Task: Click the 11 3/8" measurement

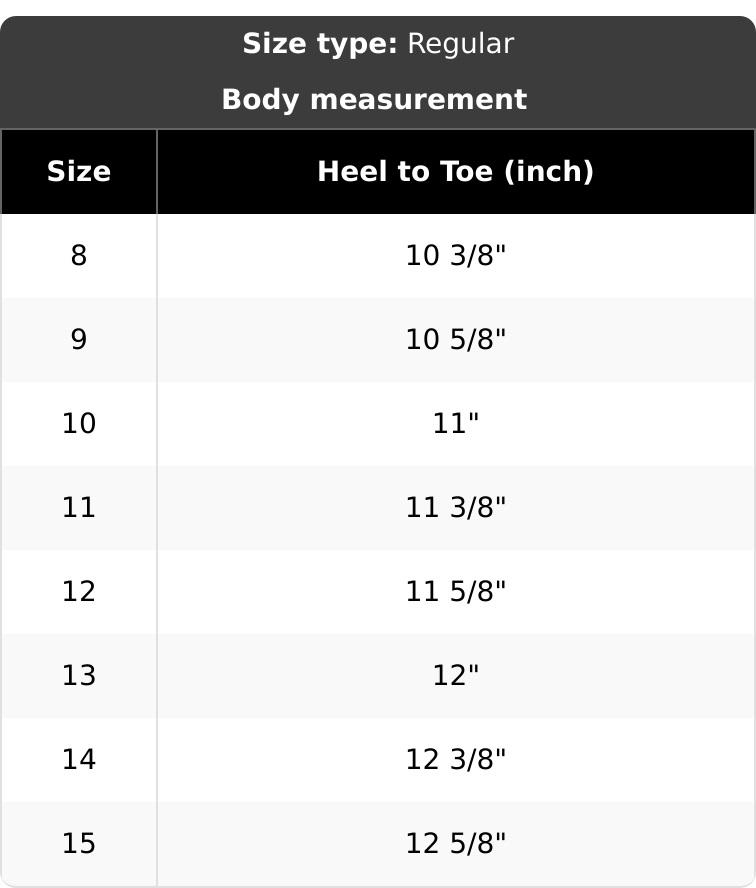Action: click(456, 507)
